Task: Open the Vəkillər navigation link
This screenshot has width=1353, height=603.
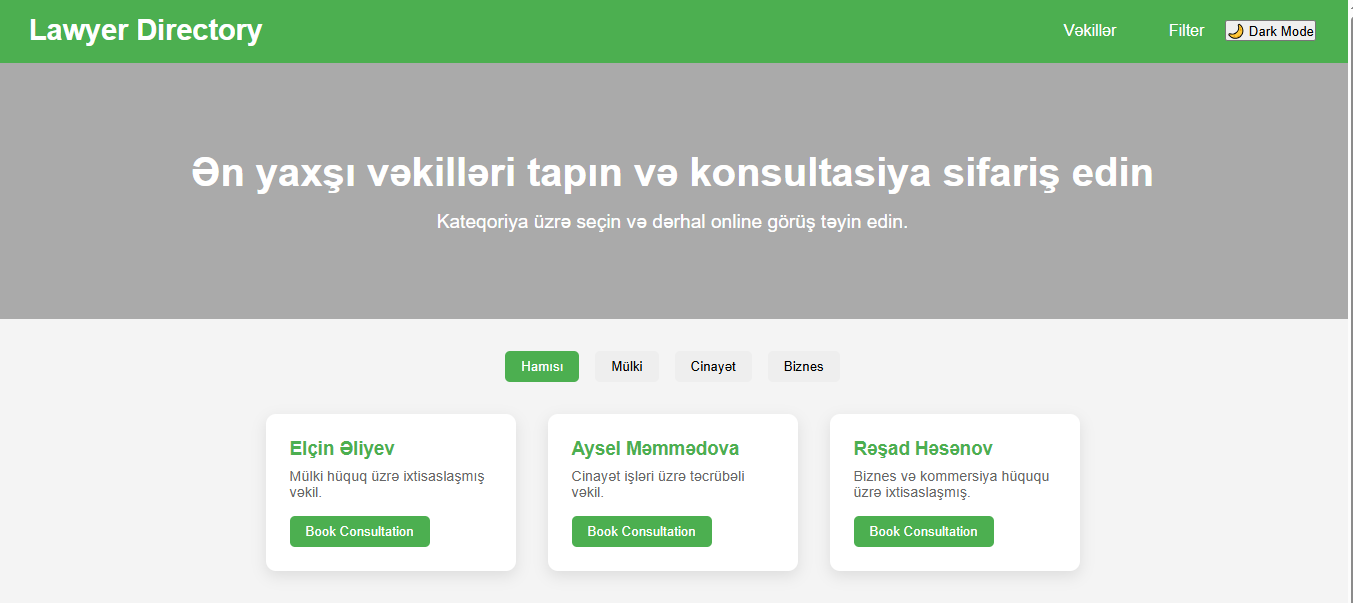Action: (x=1089, y=31)
